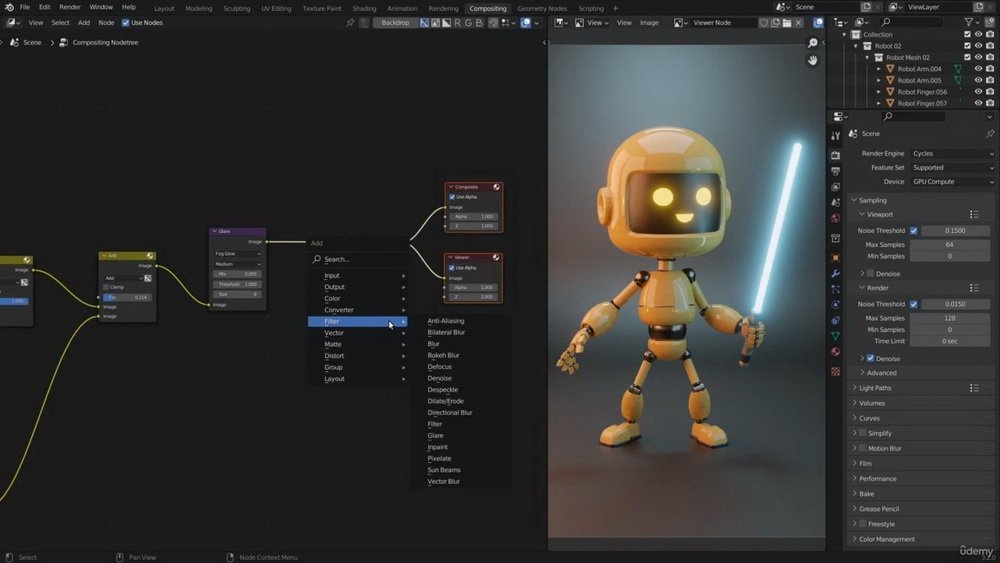Viewport: 1000px width, 563px height.
Task: Choose Blur from the Filter submenu
Action: (434, 344)
